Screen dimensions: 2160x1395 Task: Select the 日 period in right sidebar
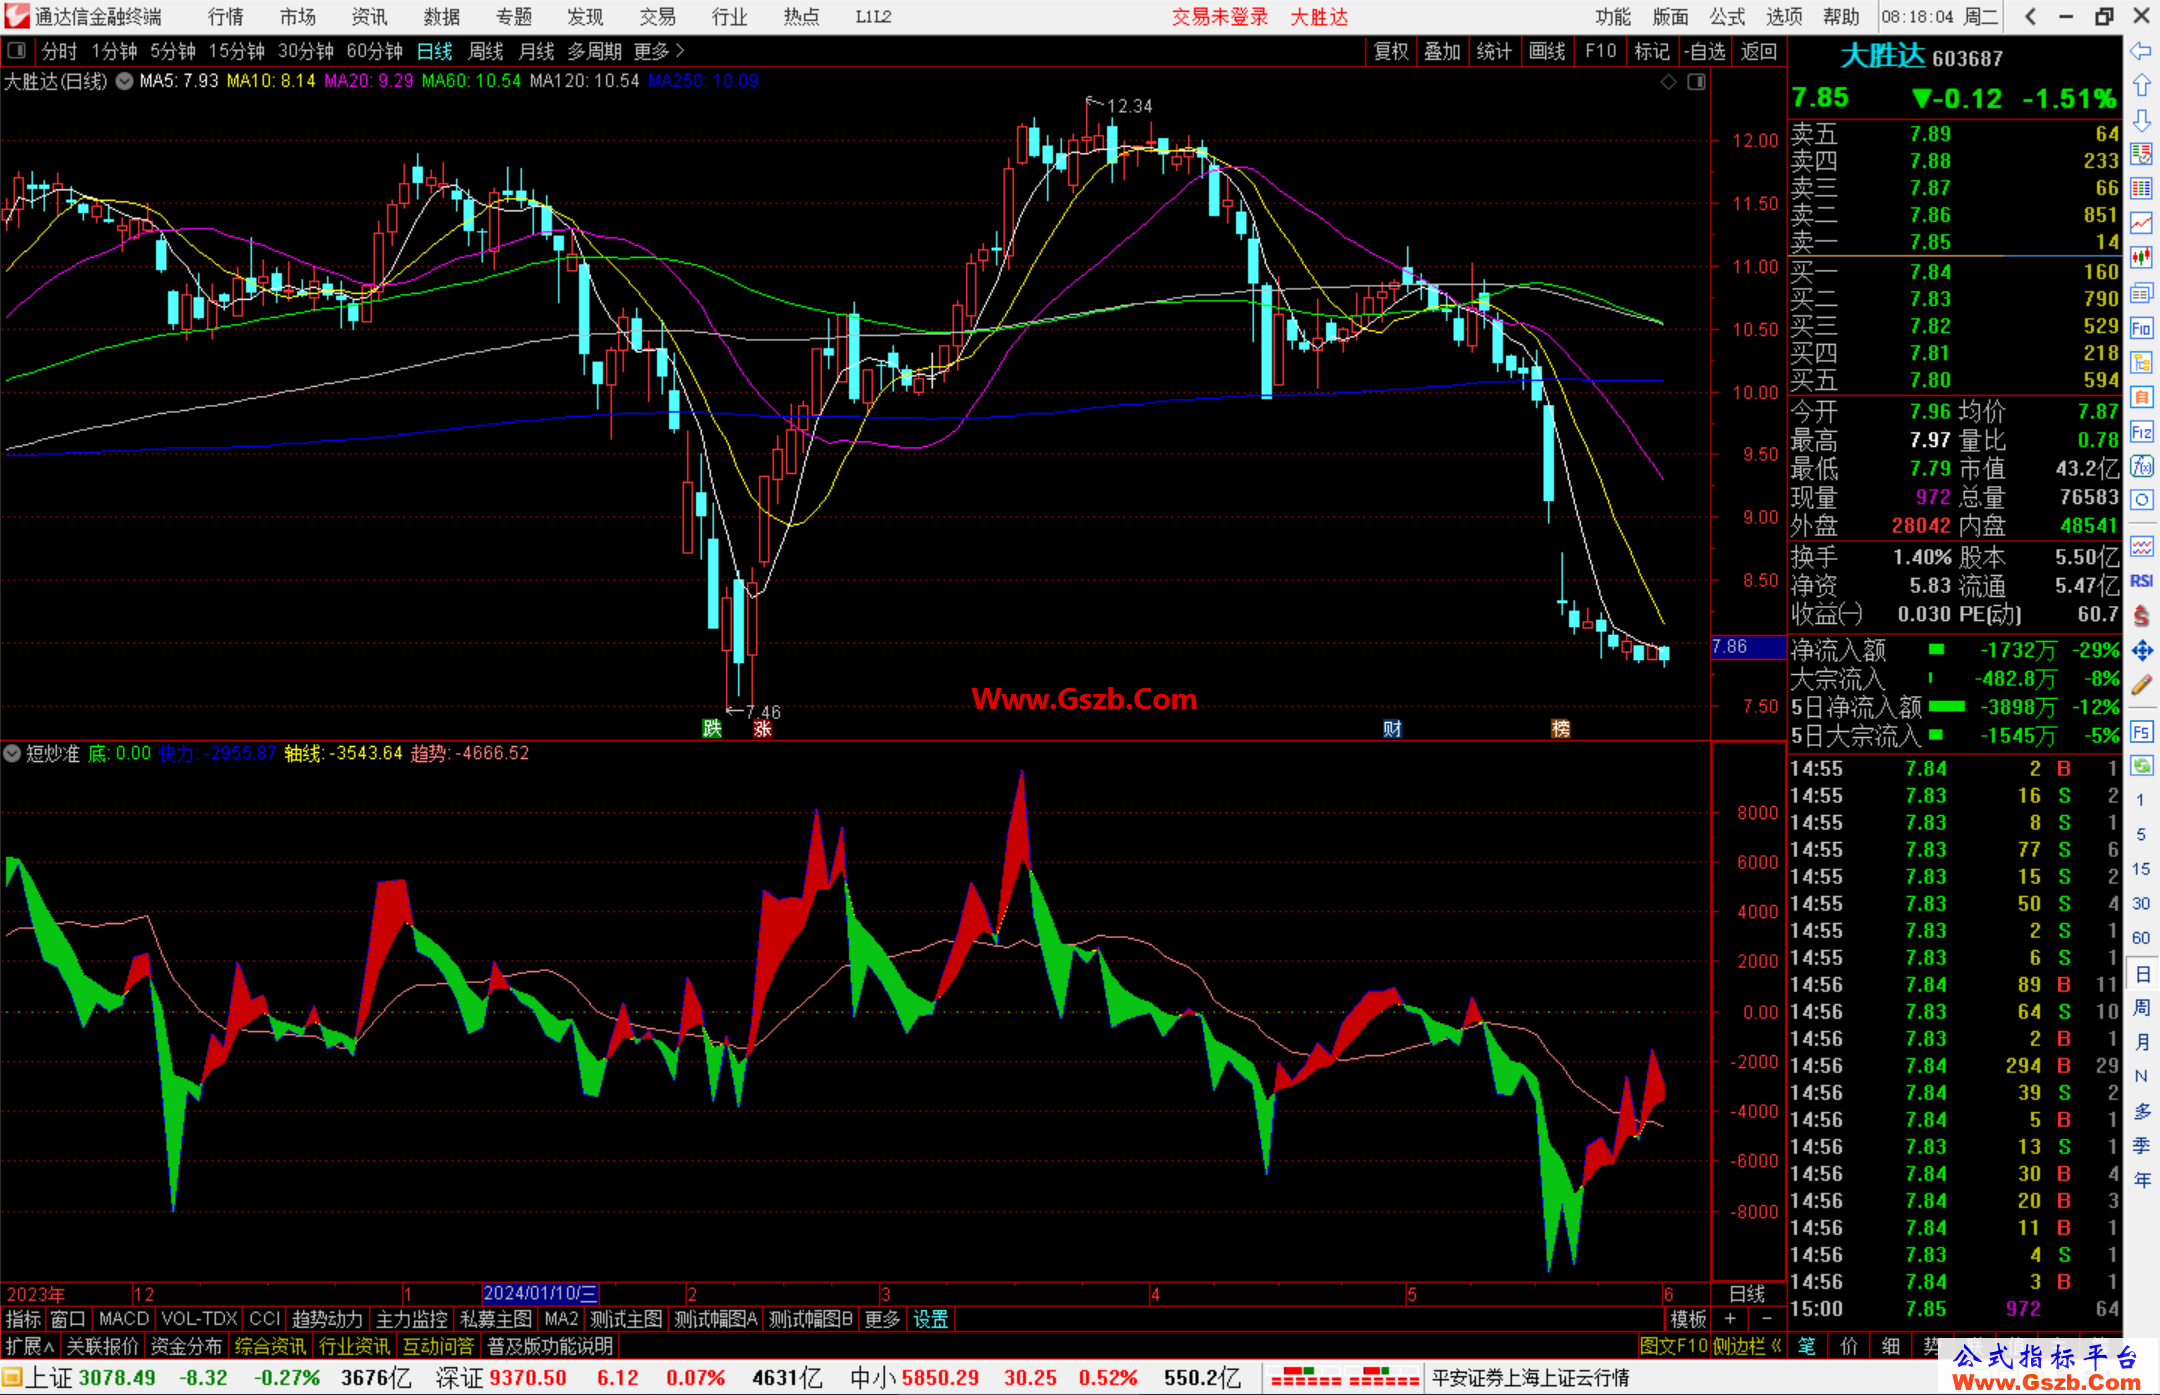pyautogui.click(x=2141, y=973)
